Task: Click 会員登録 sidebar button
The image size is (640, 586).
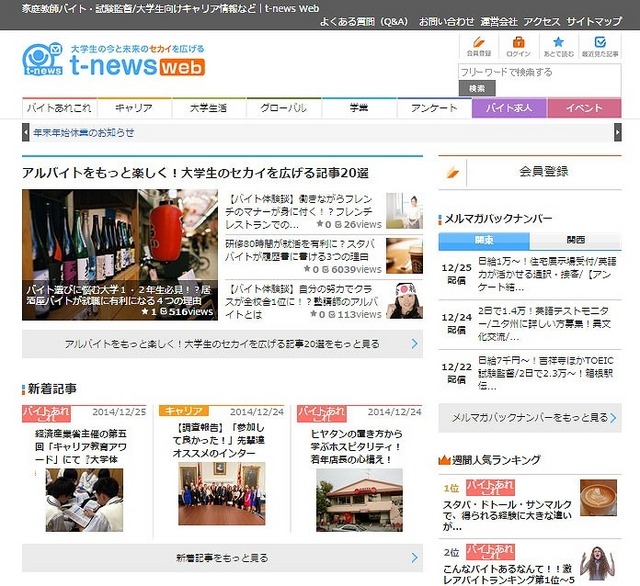Action: (x=530, y=172)
